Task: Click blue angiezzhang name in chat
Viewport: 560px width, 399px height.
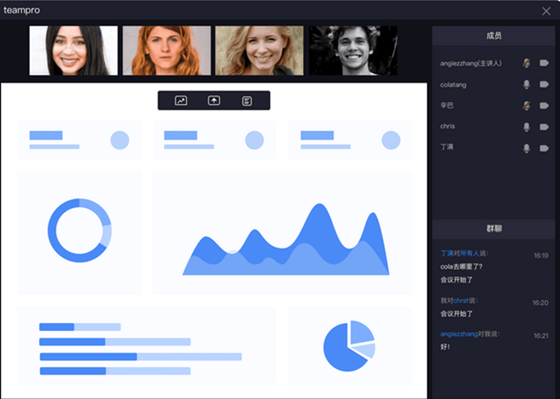Action: (459, 334)
